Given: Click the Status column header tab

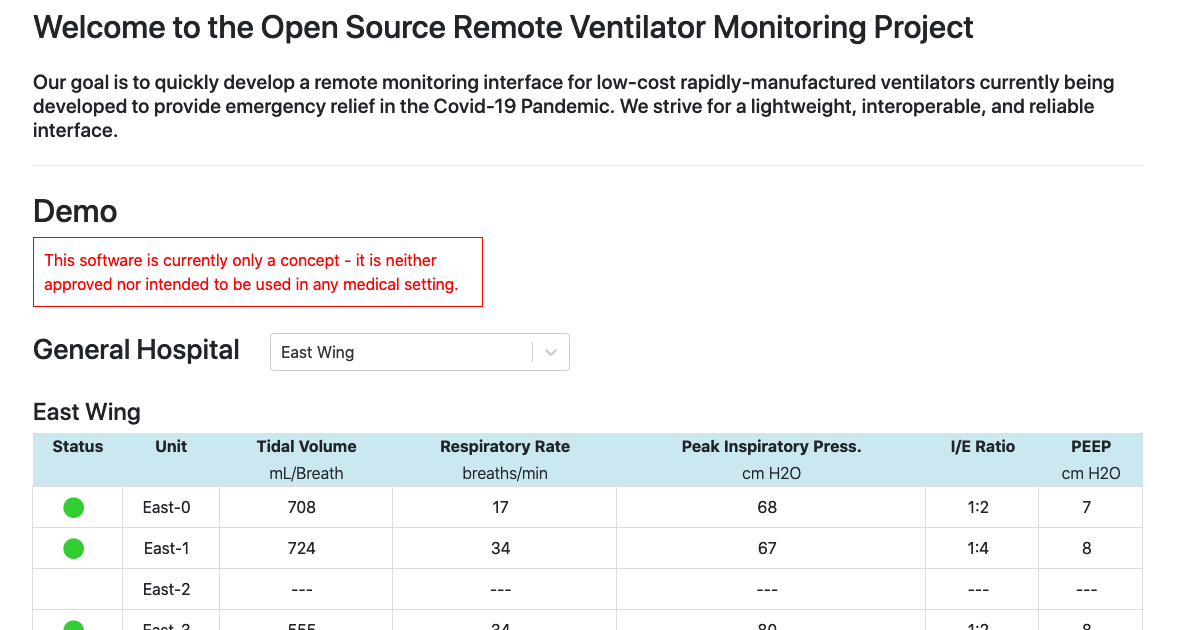Looking at the screenshot, I should click(77, 446).
